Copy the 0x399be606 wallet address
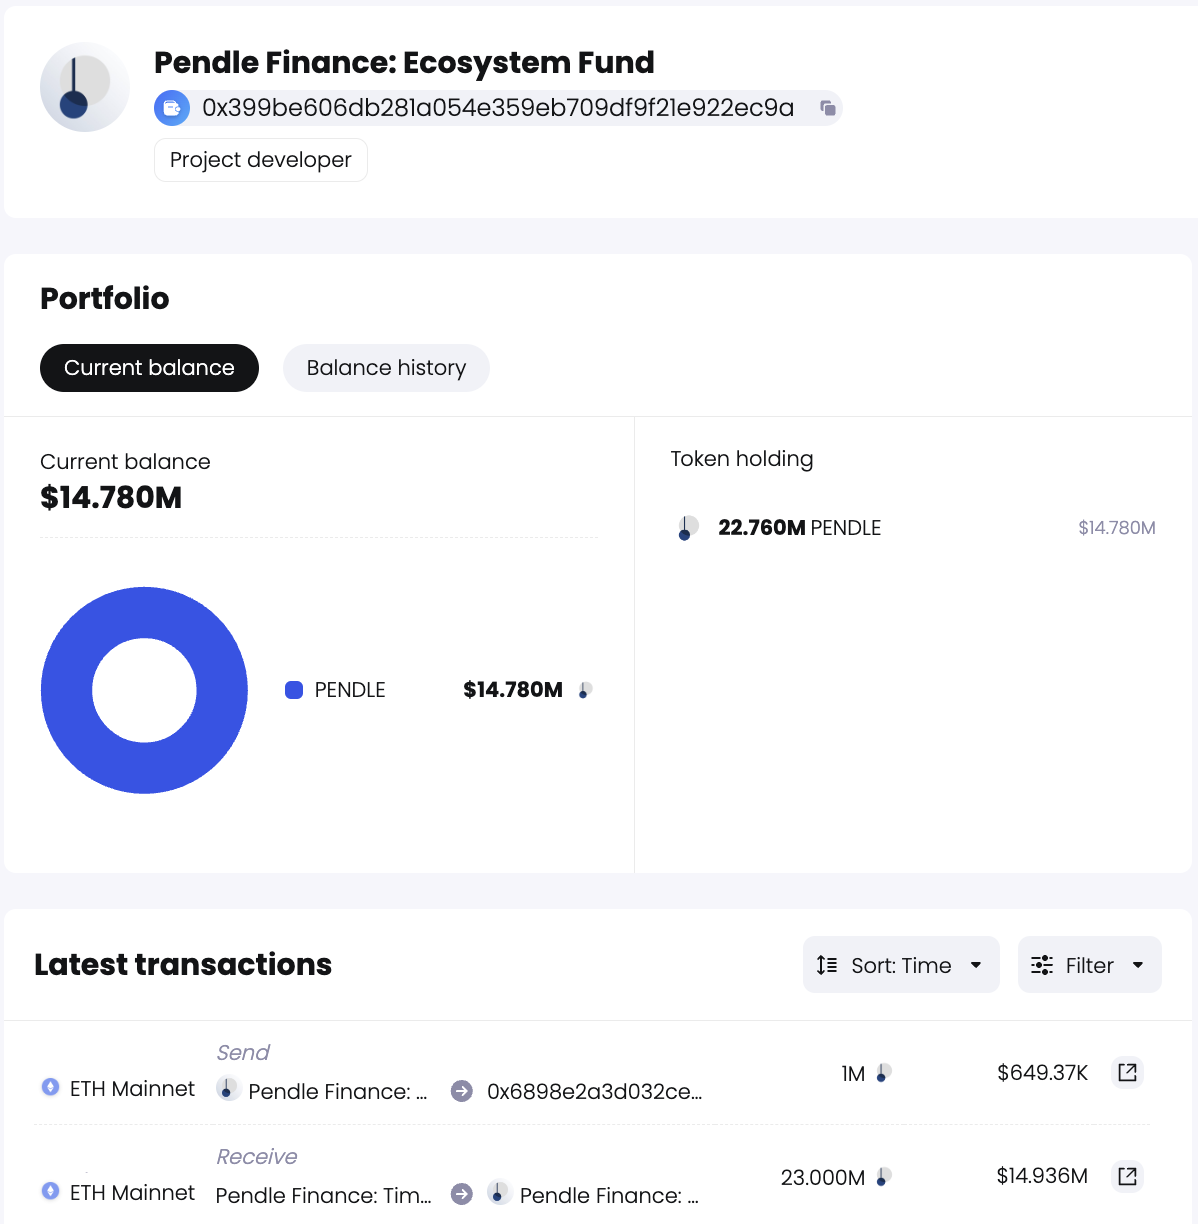The height and width of the screenshot is (1224, 1198). 827,108
